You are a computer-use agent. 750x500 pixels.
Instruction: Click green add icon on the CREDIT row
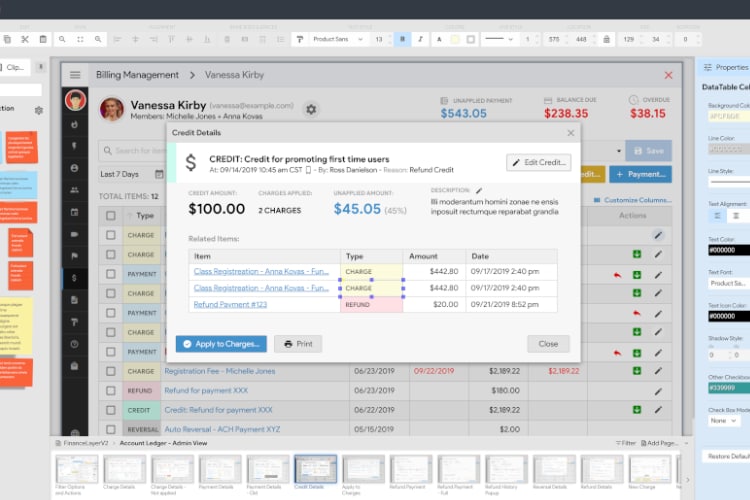(637, 410)
